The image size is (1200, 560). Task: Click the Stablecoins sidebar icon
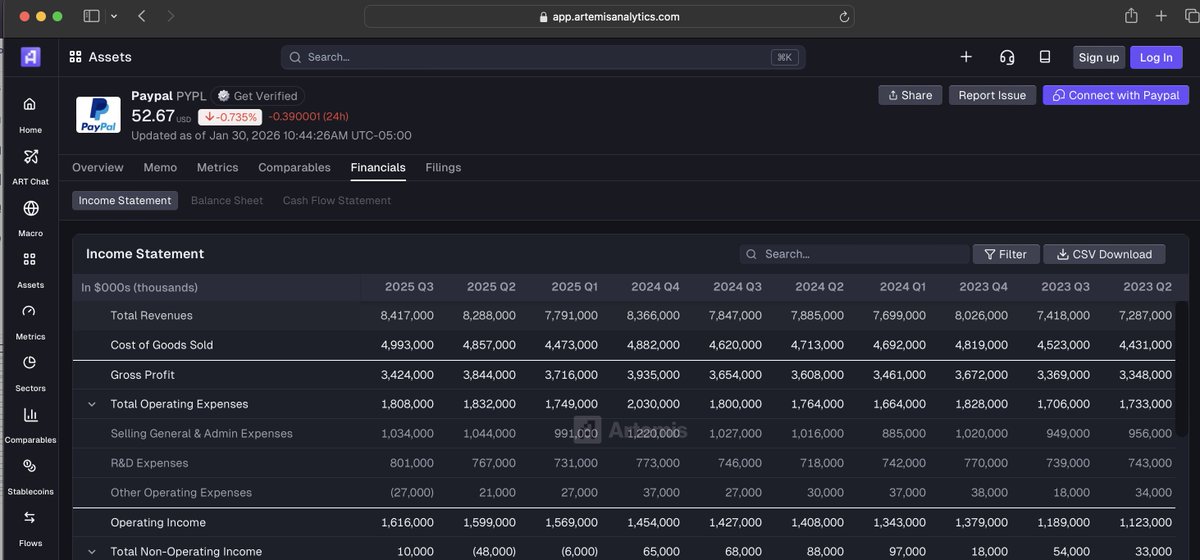[30, 466]
